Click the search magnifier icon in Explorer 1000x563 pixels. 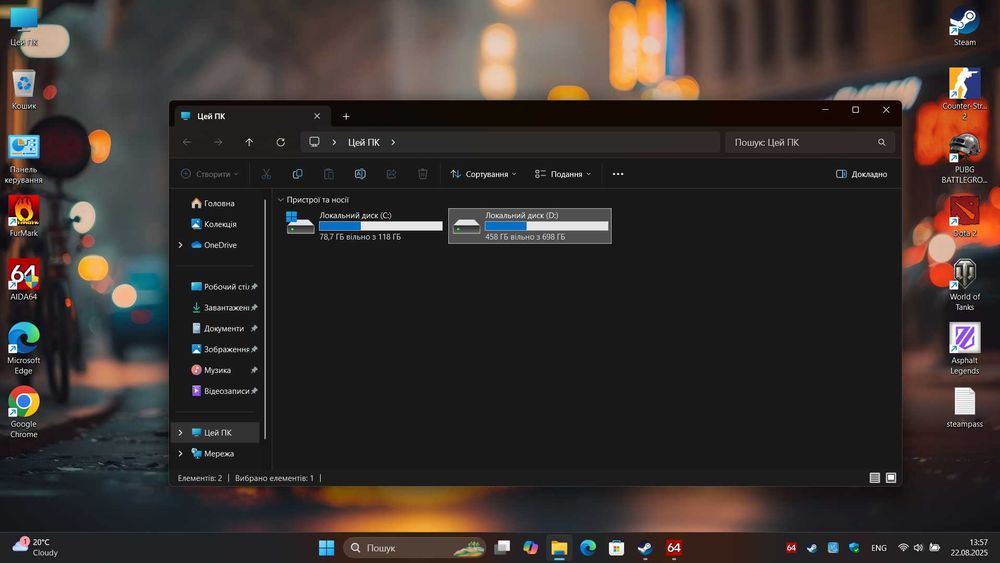881,142
